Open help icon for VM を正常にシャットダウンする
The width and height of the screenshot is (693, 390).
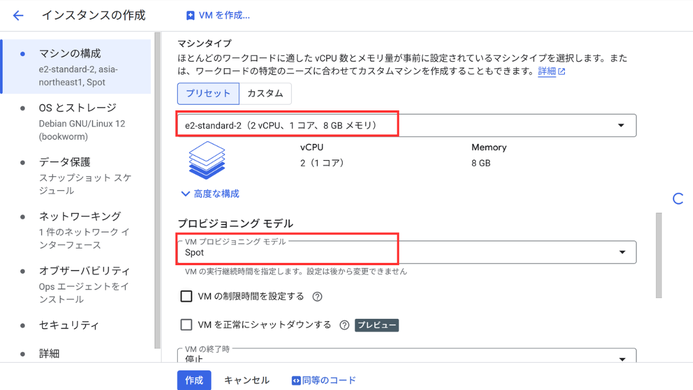click(344, 325)
